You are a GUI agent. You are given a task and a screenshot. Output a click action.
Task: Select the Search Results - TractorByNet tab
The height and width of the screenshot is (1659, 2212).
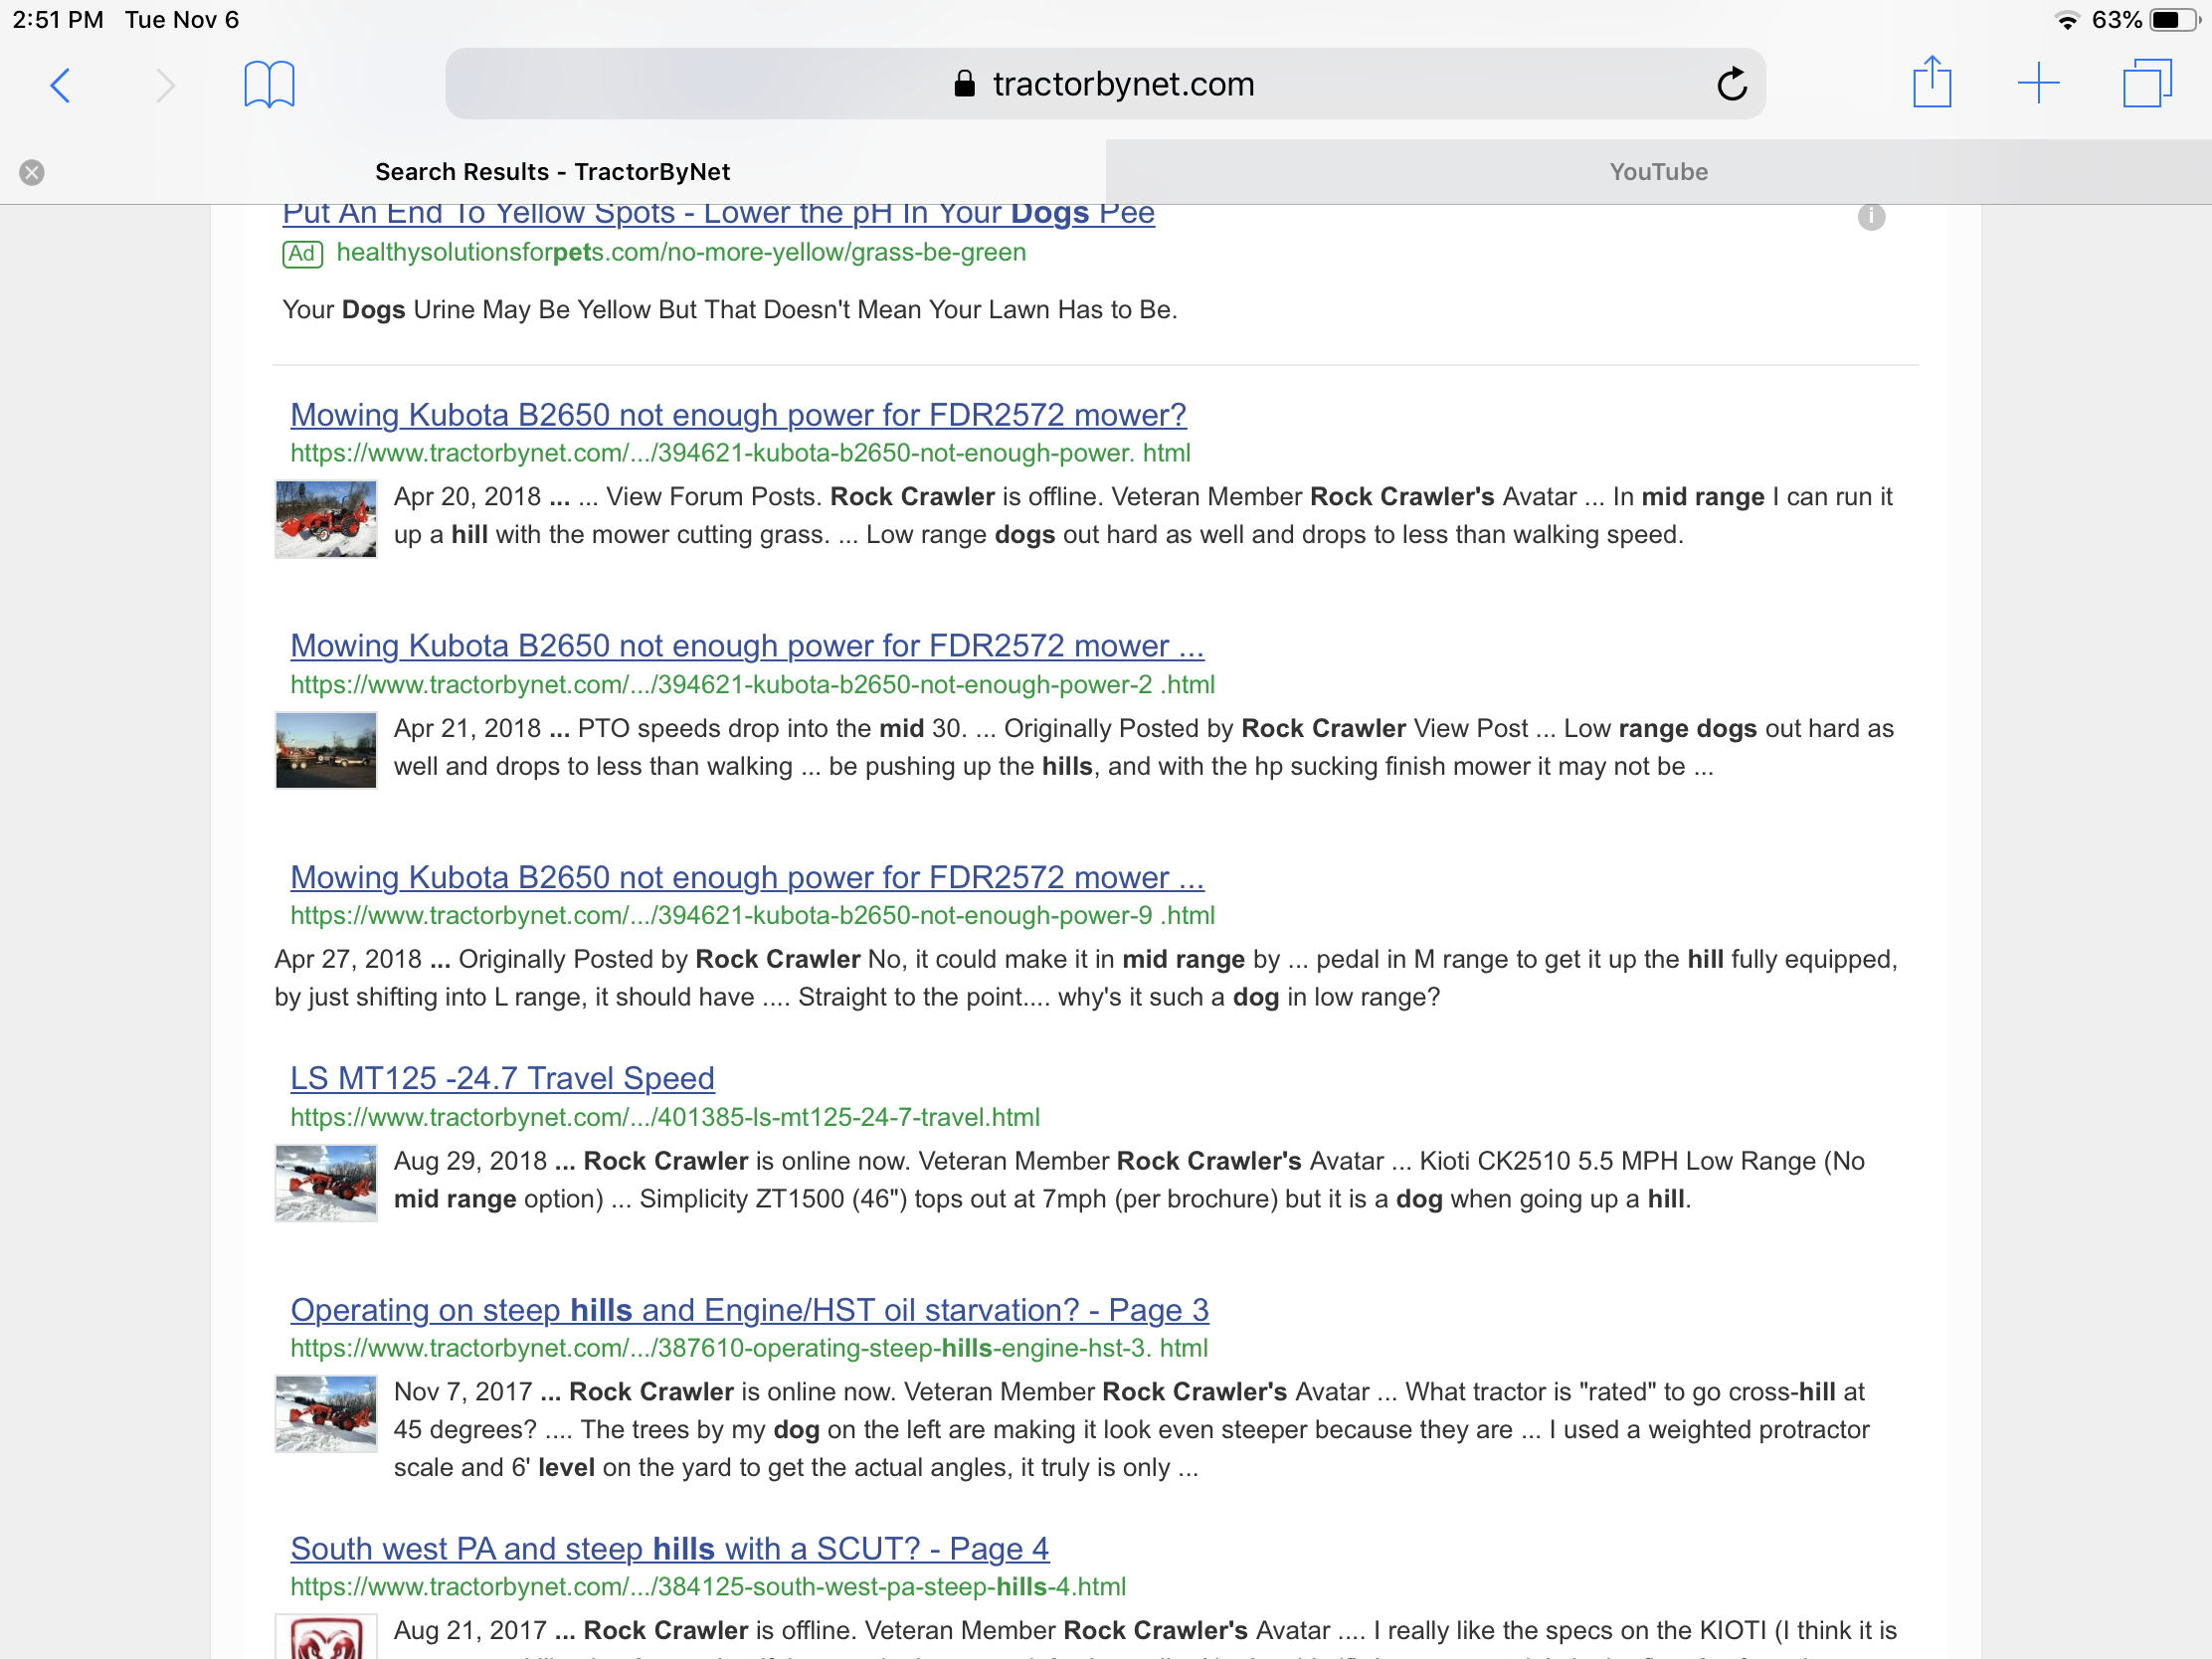pos(552,172)
